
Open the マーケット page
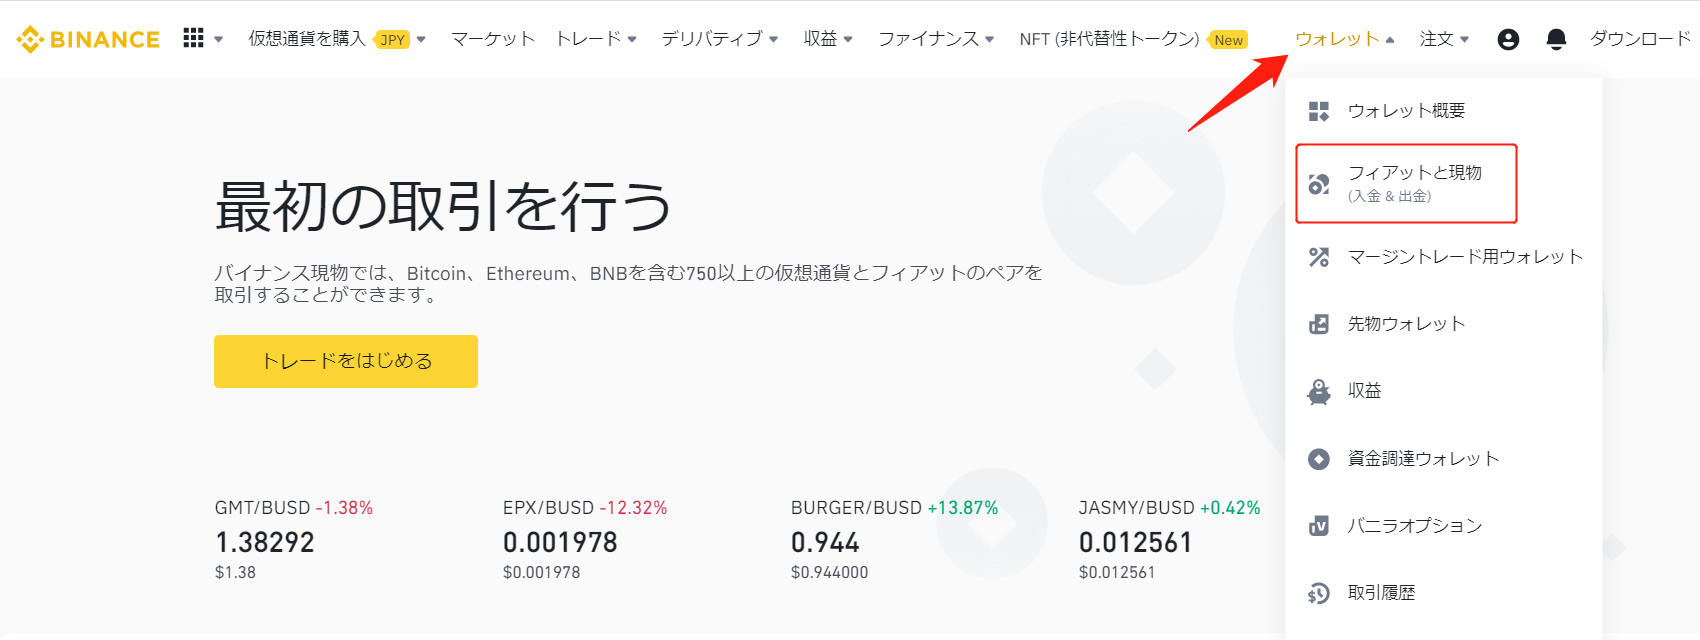coord(493,39)
